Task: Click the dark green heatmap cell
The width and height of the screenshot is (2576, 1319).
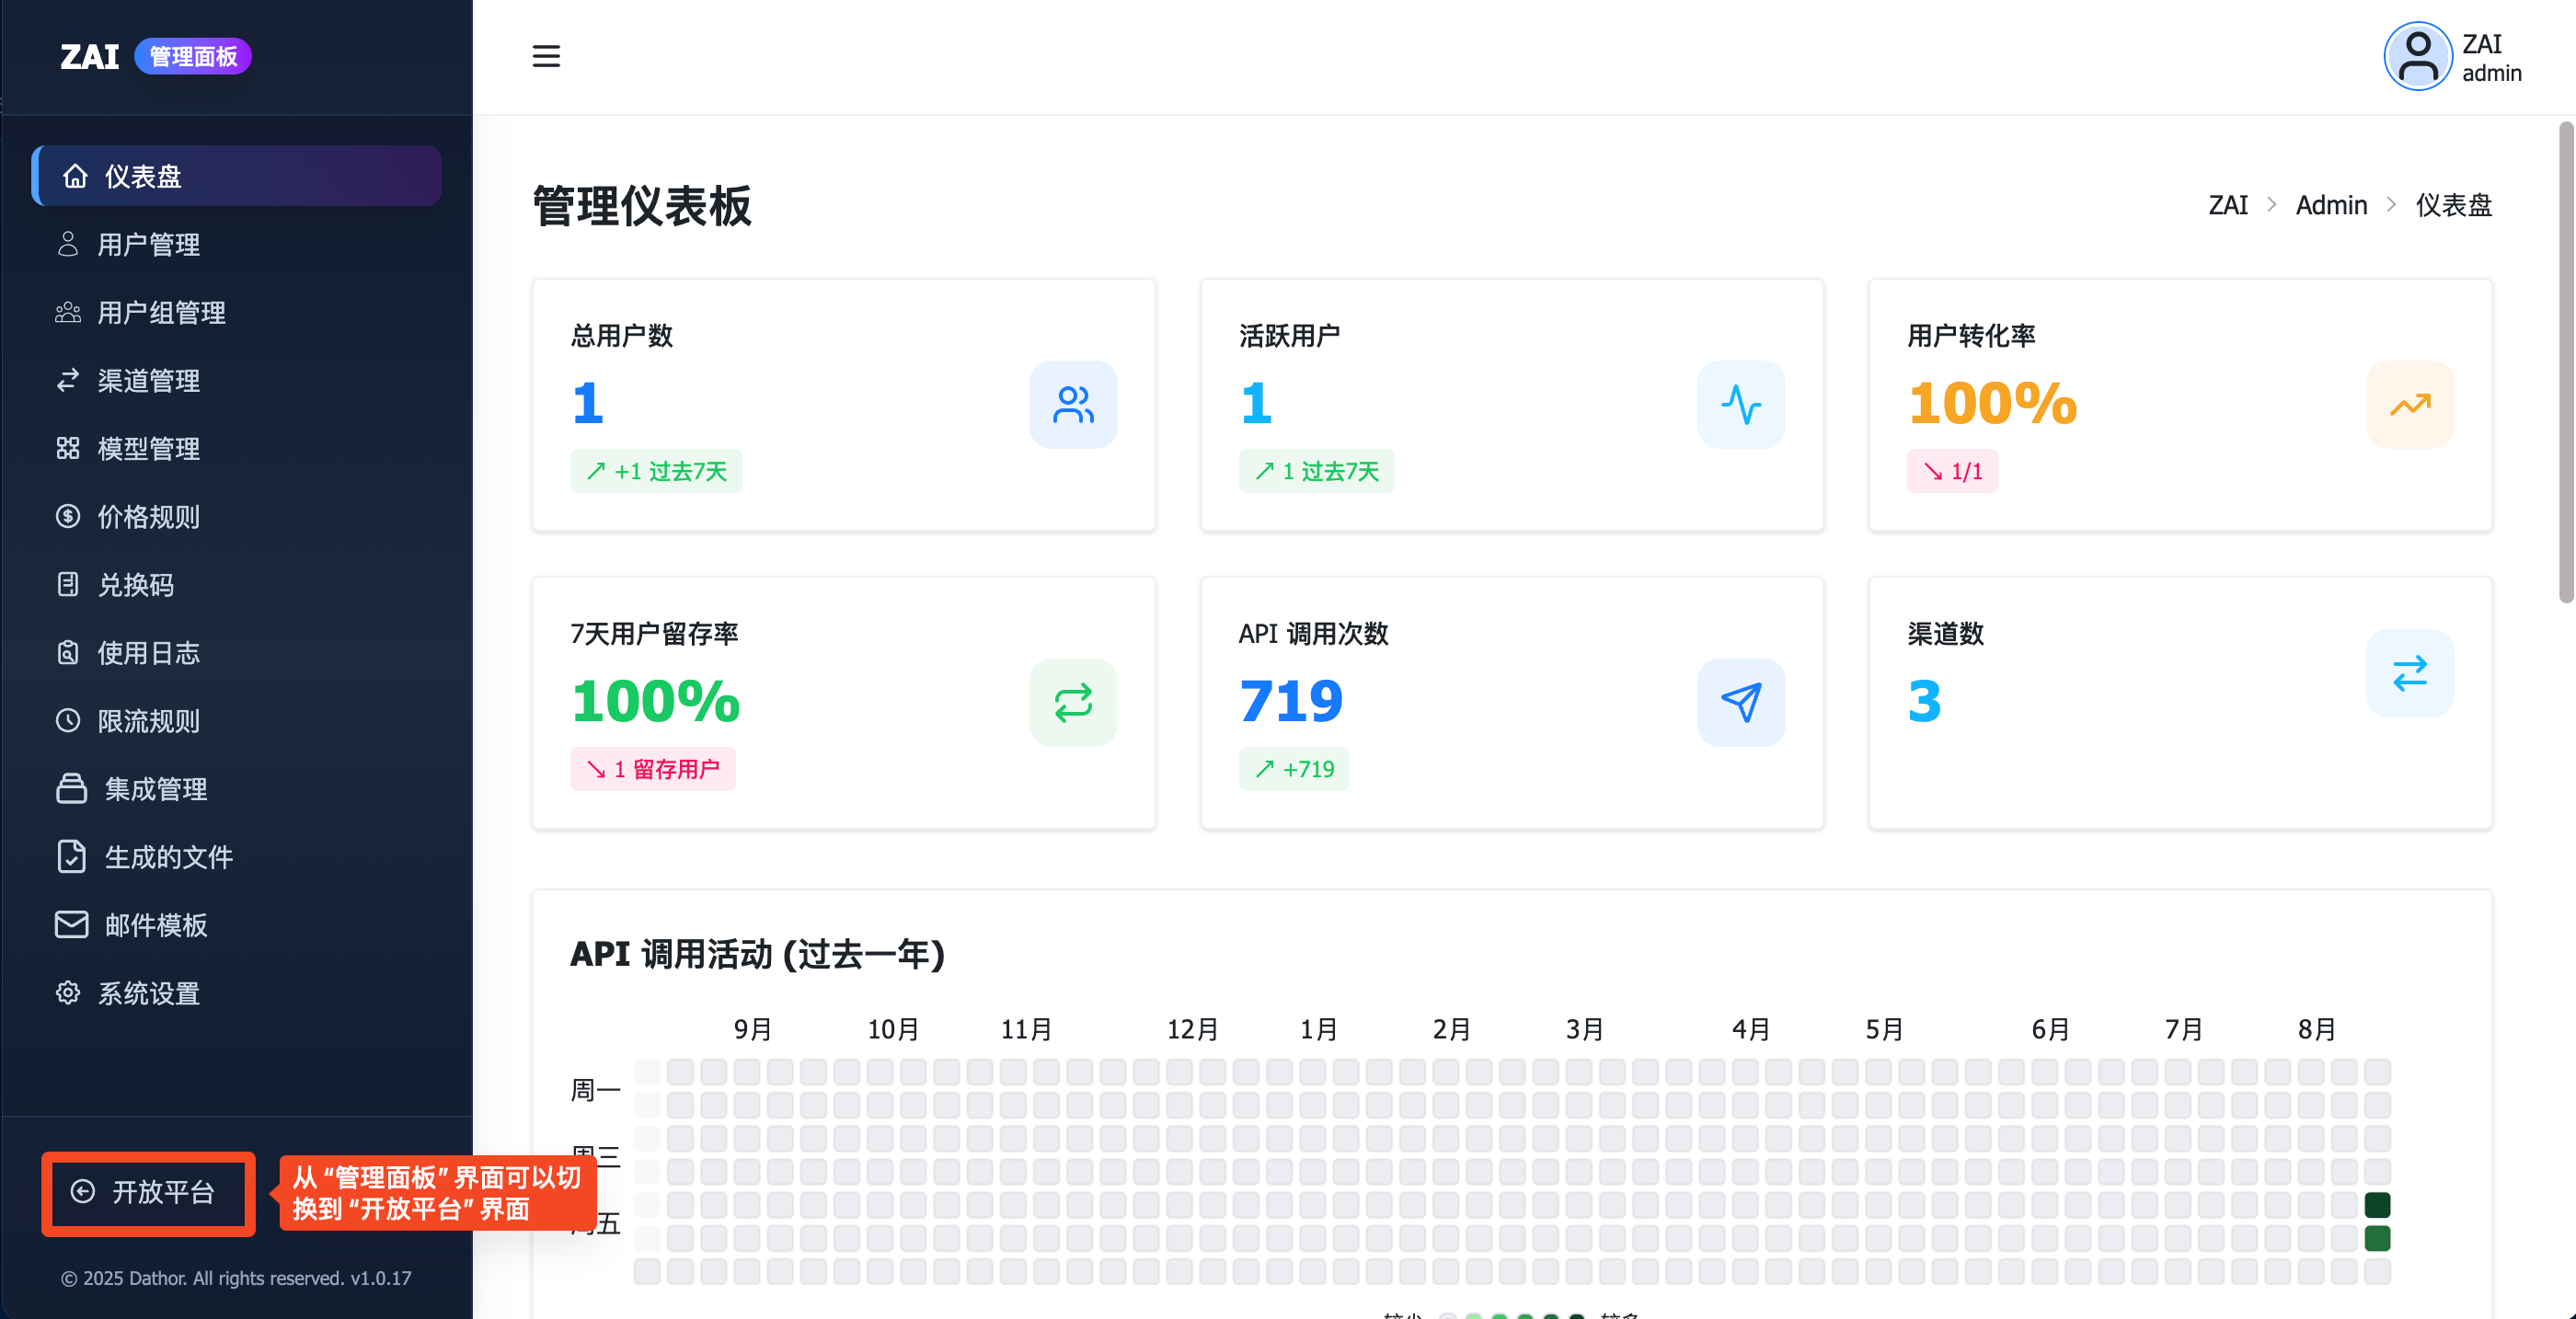Action: (x=2376, y=1205)
